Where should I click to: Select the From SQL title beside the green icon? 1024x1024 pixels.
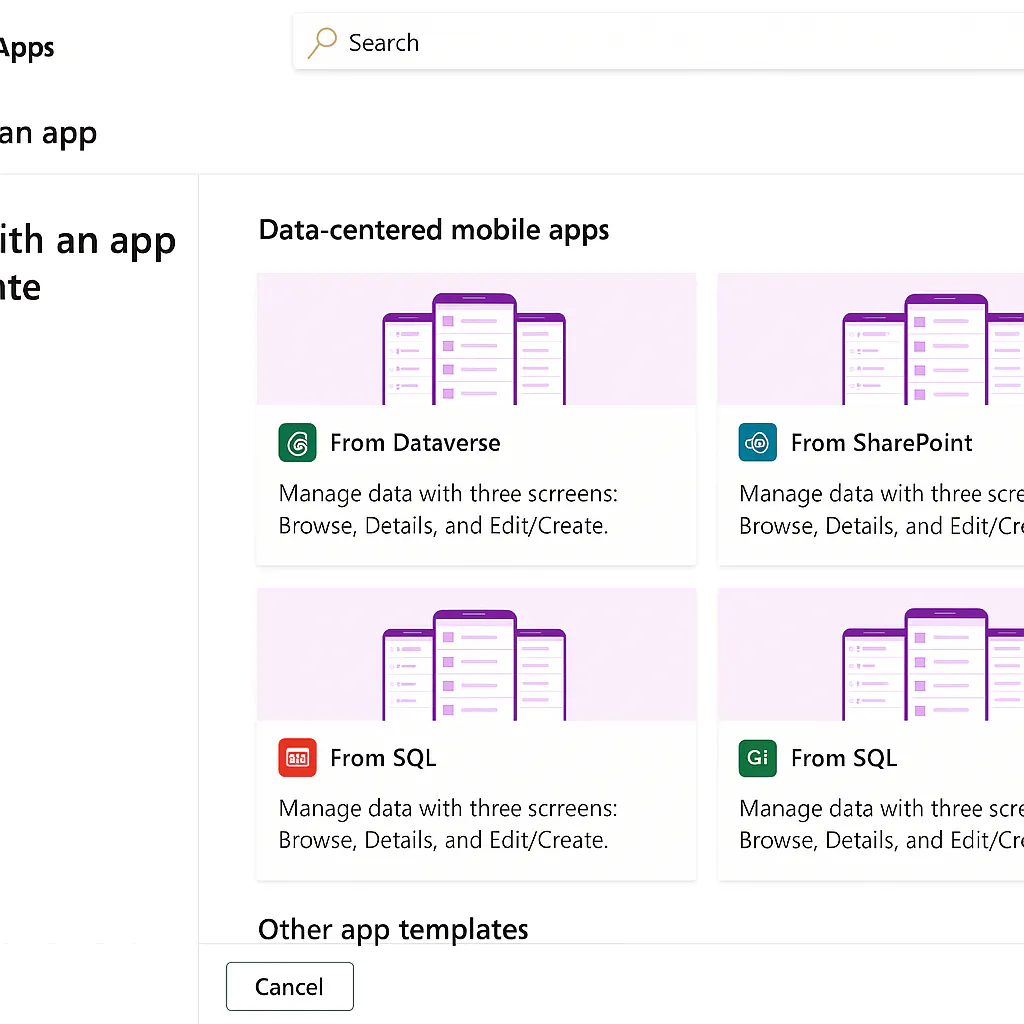pyautogui.click(x=843, y=758)
